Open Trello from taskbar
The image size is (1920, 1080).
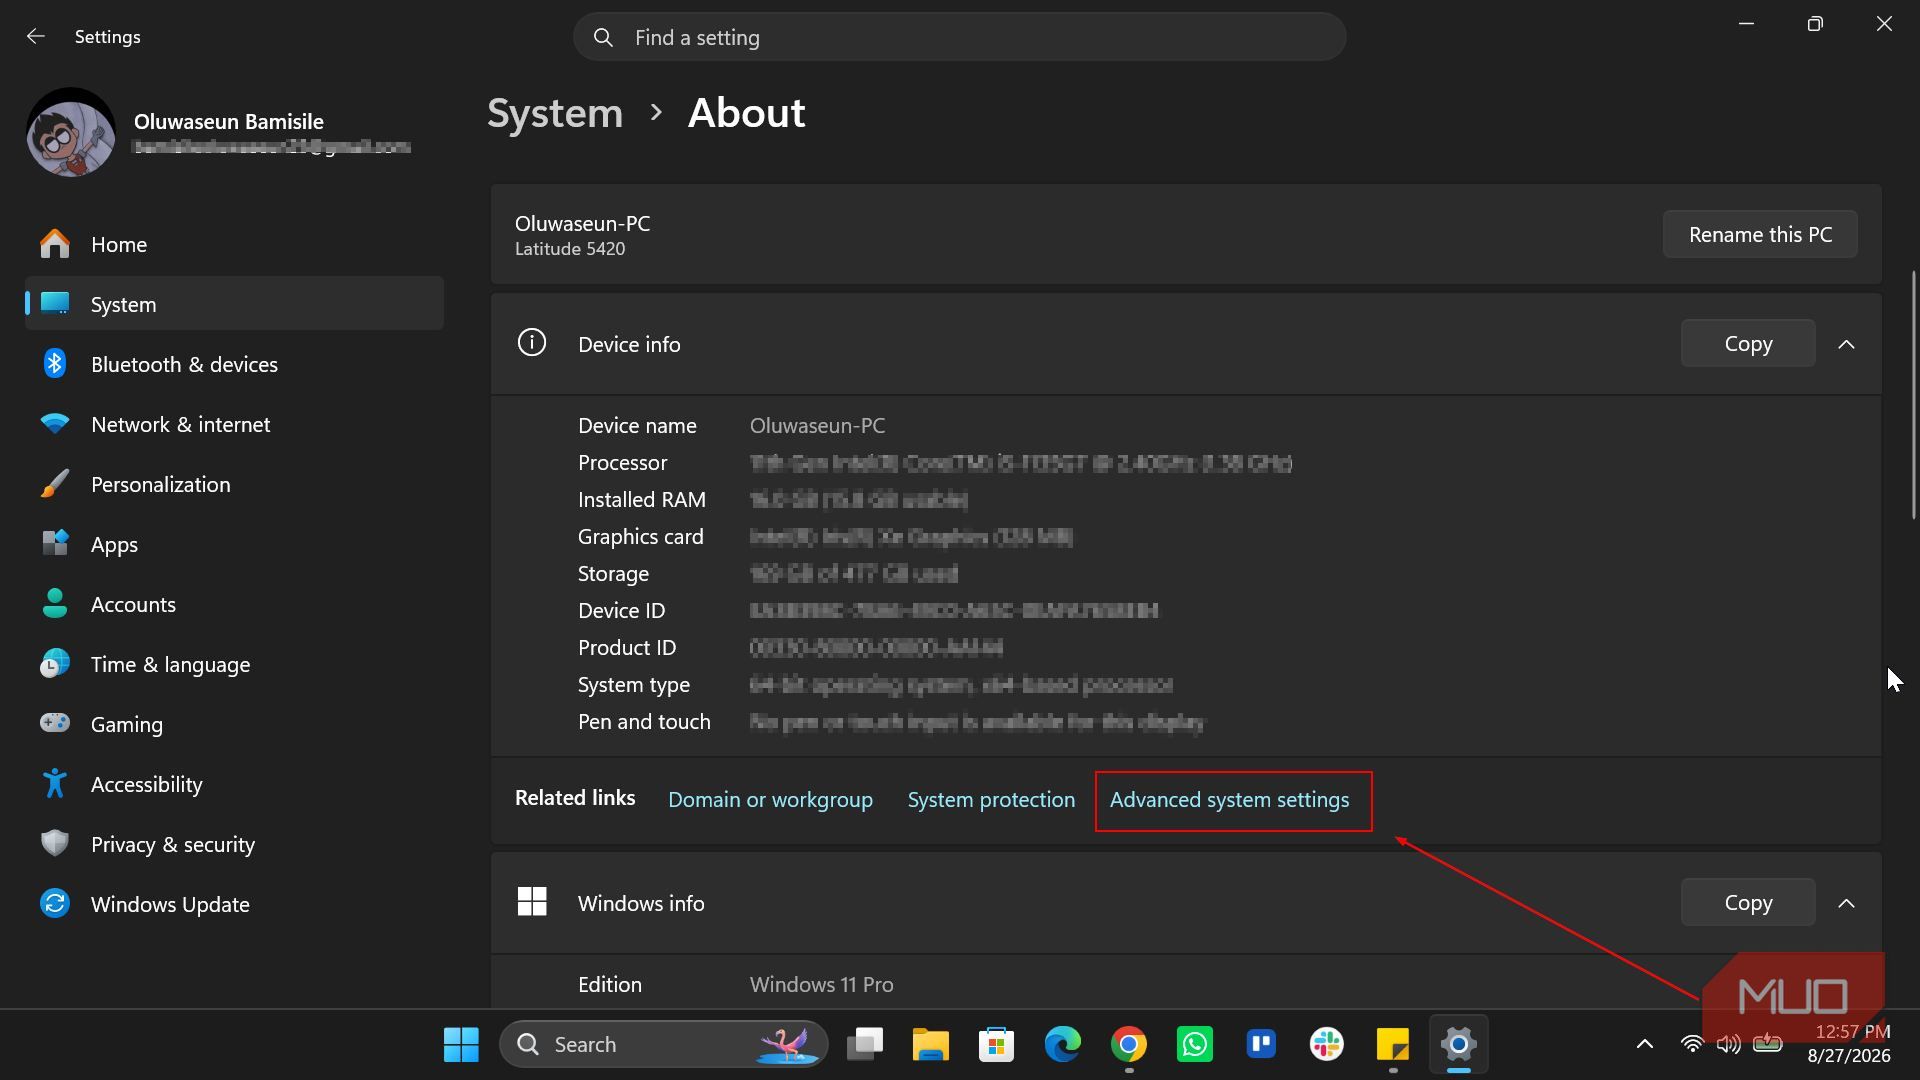(x=1261, y=1044)
